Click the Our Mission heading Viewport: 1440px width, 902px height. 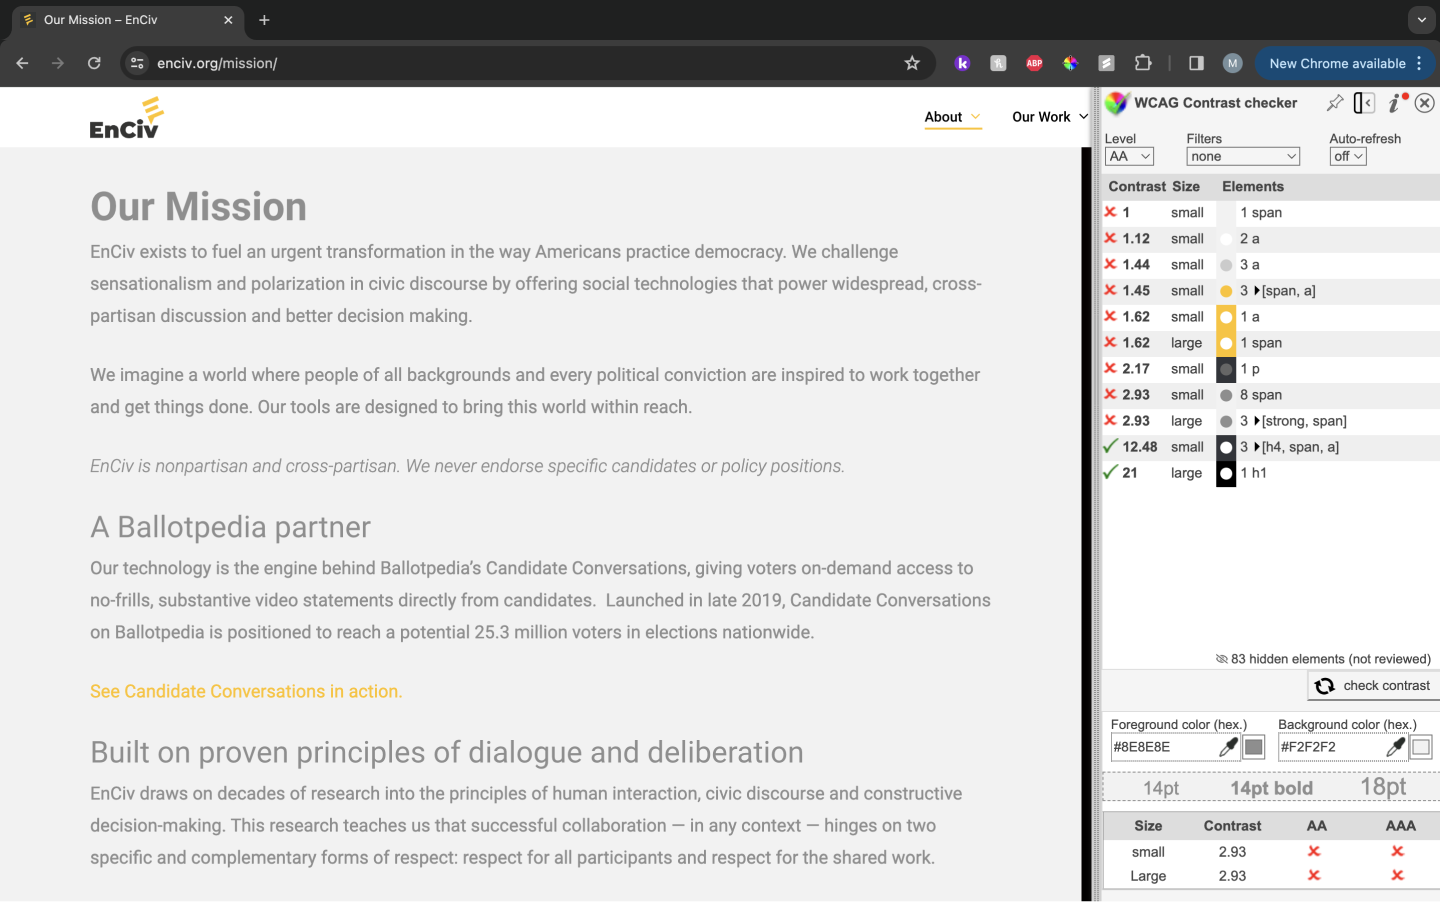click(198, 207)
